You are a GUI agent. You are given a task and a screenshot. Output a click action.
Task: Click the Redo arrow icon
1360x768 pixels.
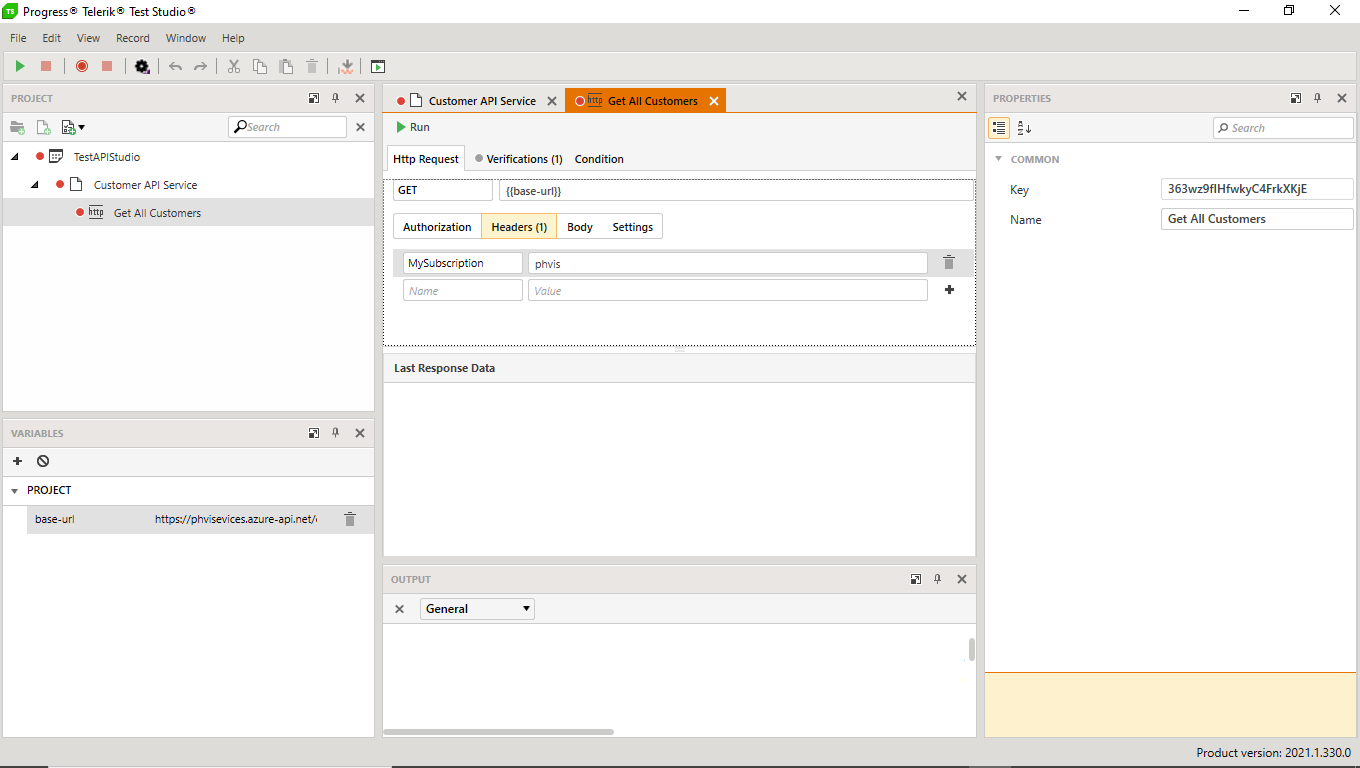click(x=200, y=66)
